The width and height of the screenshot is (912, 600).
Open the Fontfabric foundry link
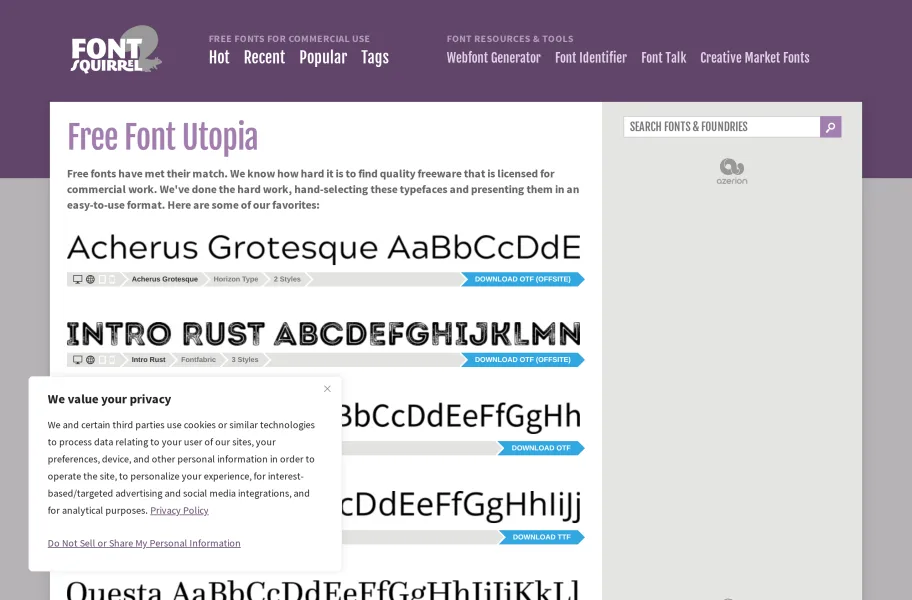click(198, 360)
